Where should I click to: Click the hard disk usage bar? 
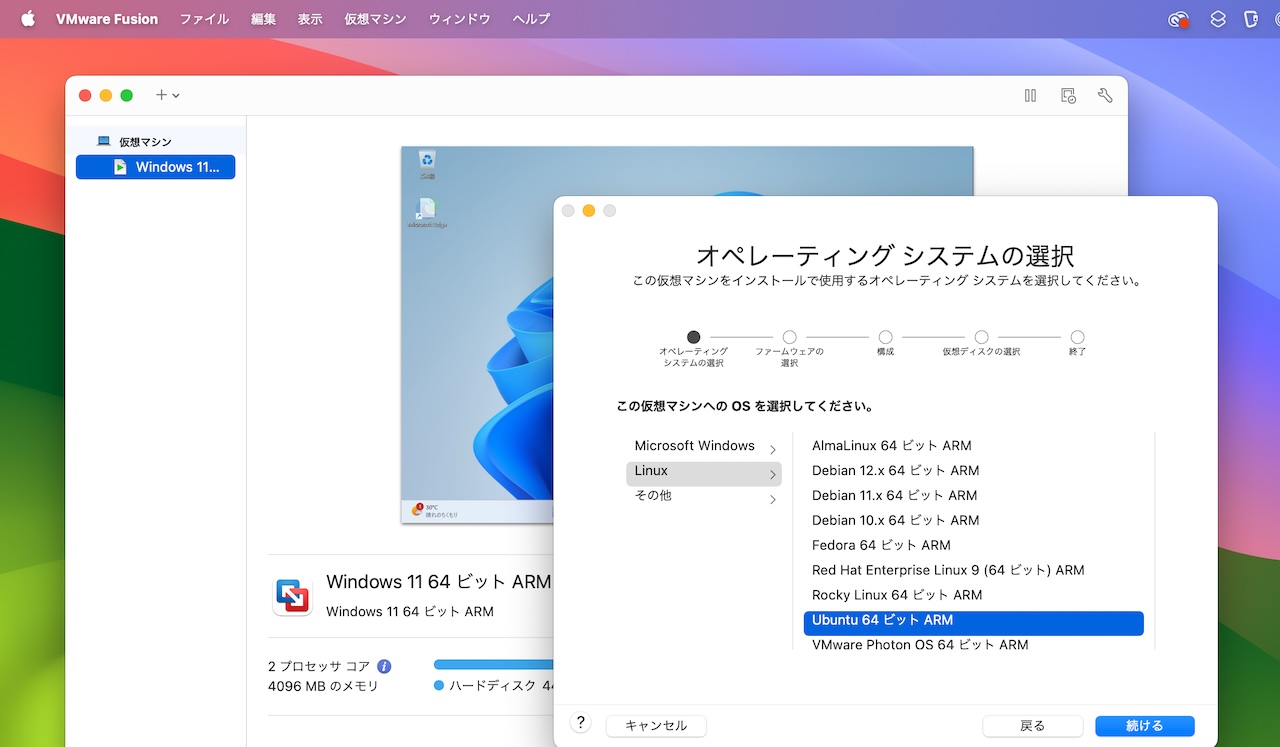point(493,664)
